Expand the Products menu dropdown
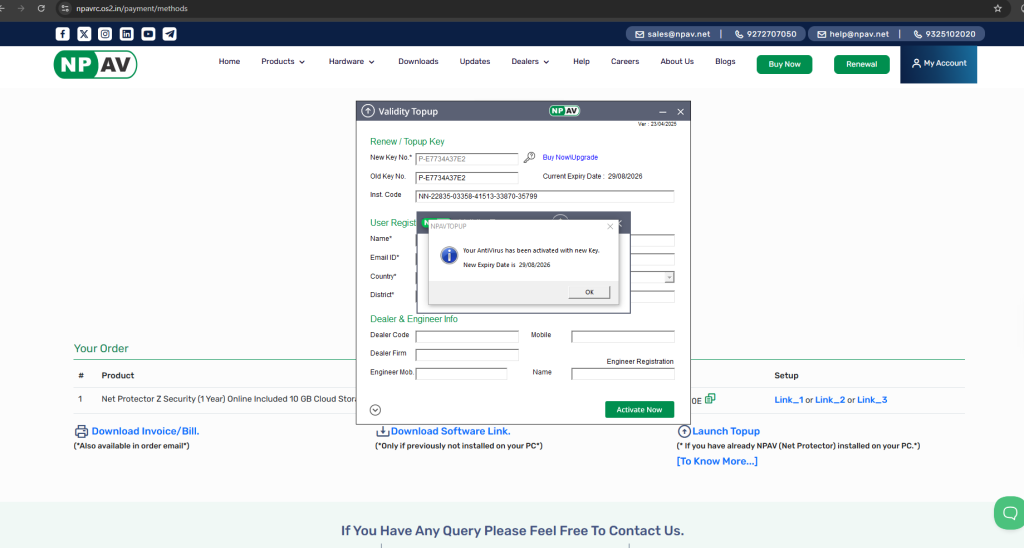1024x548 pixels. (284, 62)
